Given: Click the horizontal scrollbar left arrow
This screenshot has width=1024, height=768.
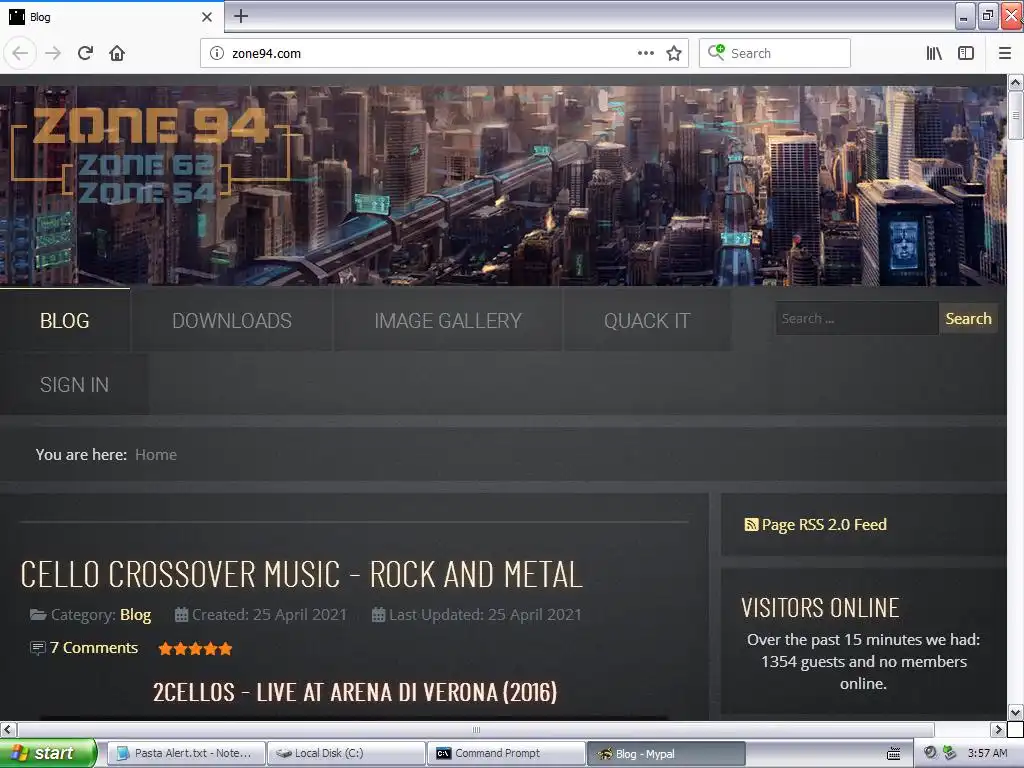Looking at the screenshot, I should pos(8,729).
